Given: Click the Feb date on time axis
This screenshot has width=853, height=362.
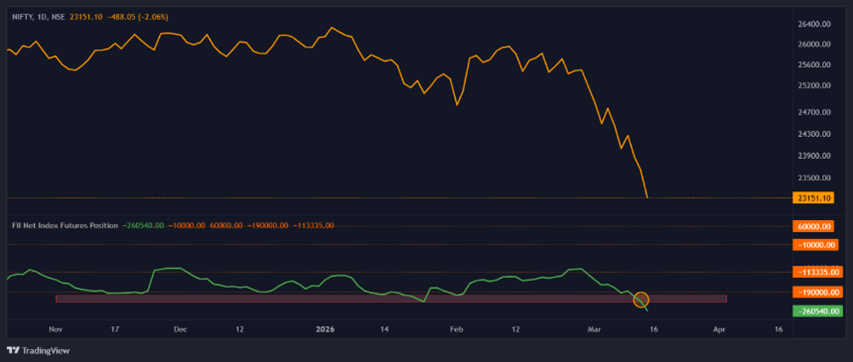Looking at the screenshot, I should (457, 329).
